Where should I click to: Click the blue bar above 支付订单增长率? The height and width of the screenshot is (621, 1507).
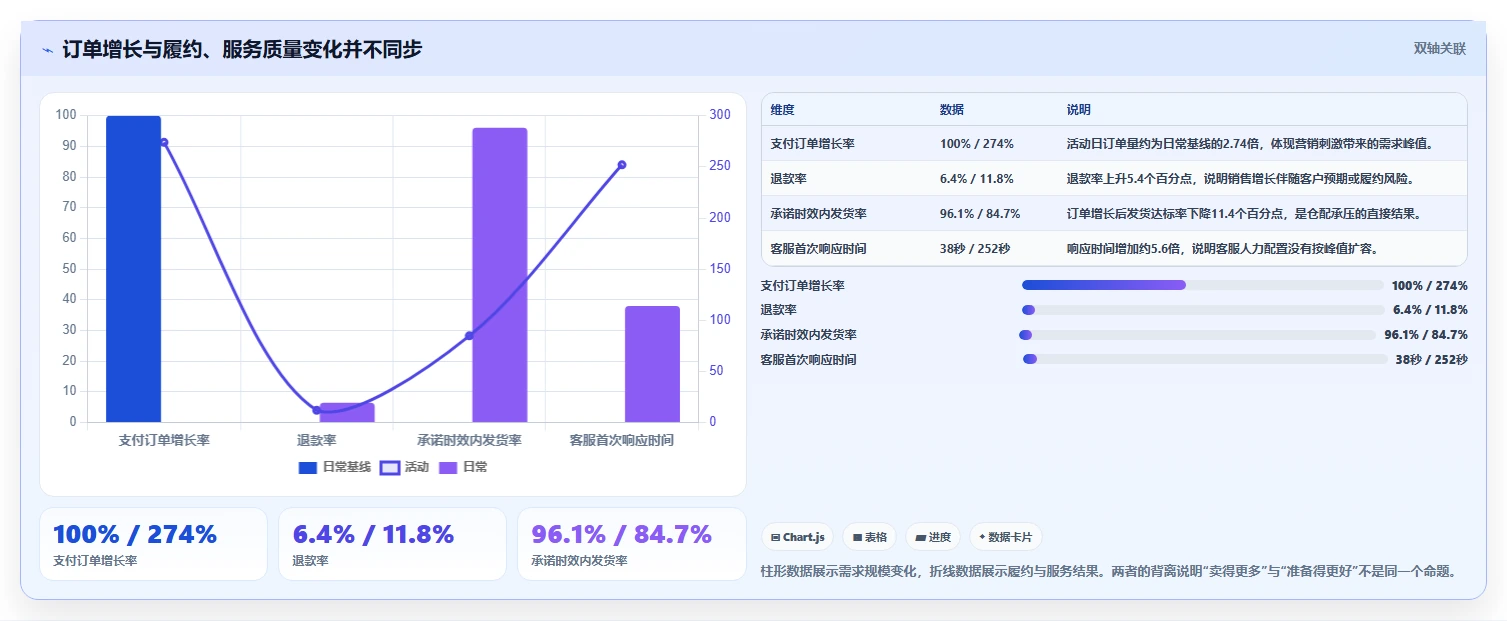[x=133, y=269]
